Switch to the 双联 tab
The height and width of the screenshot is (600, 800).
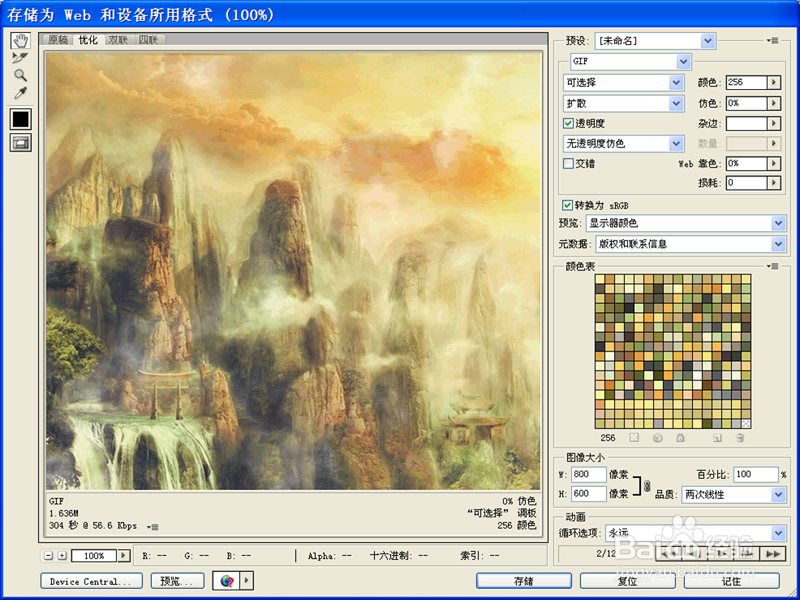[119, 40]
